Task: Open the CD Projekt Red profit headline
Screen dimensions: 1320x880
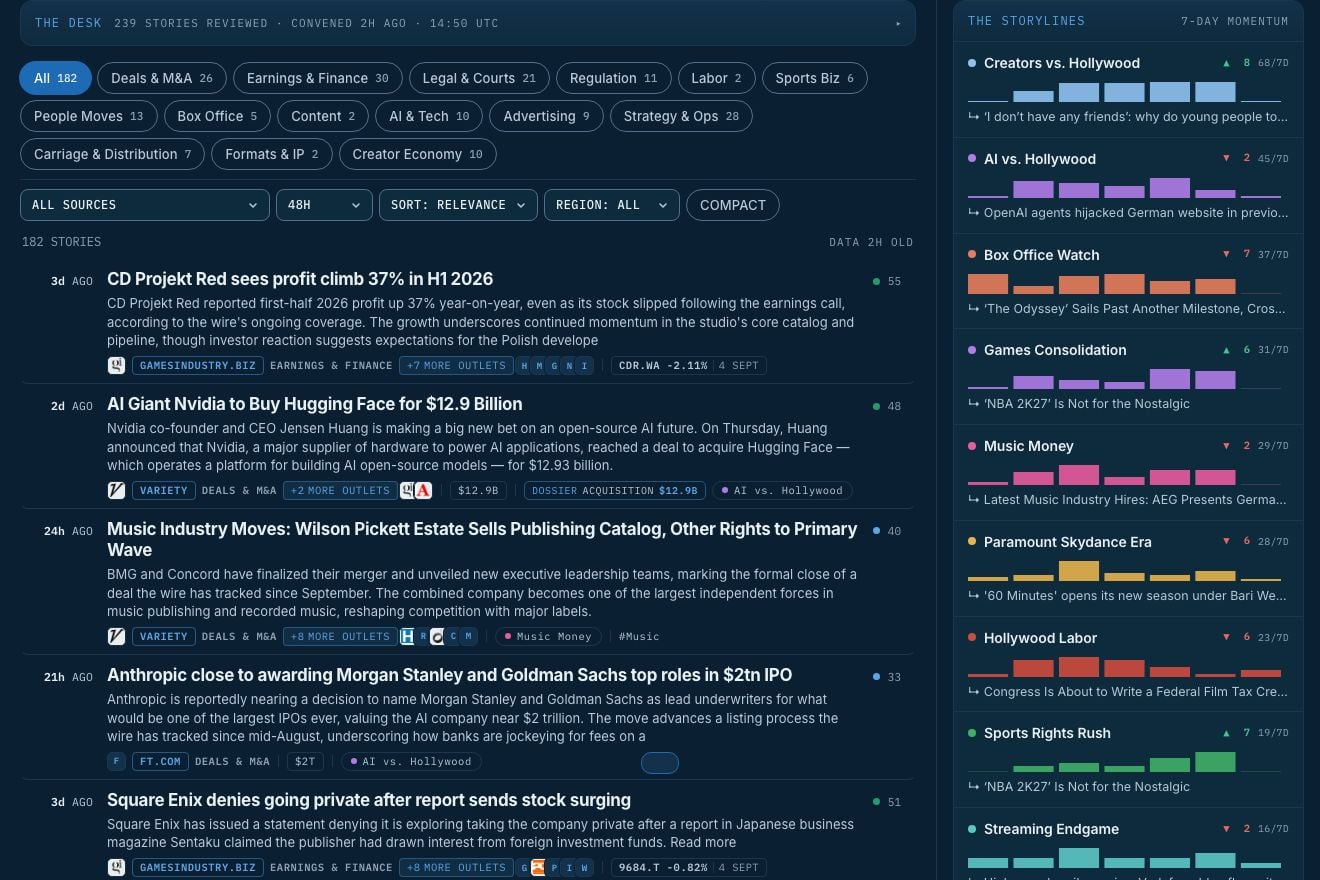Action: coord(300,279)
